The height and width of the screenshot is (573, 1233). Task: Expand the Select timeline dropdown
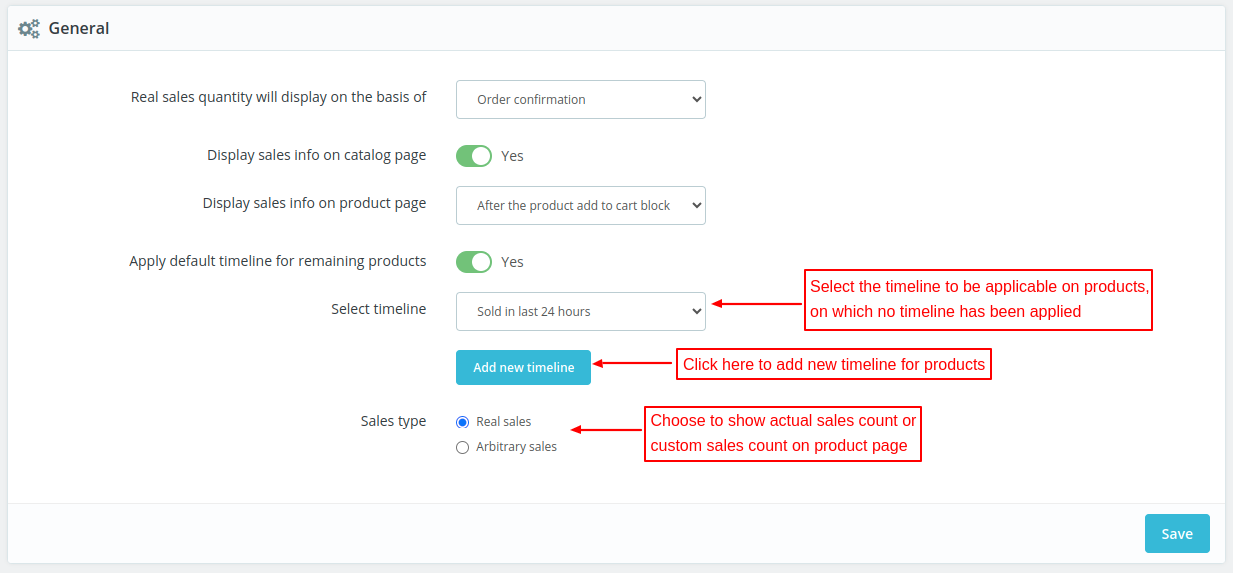pyautogui.click(x=580, y=312)
